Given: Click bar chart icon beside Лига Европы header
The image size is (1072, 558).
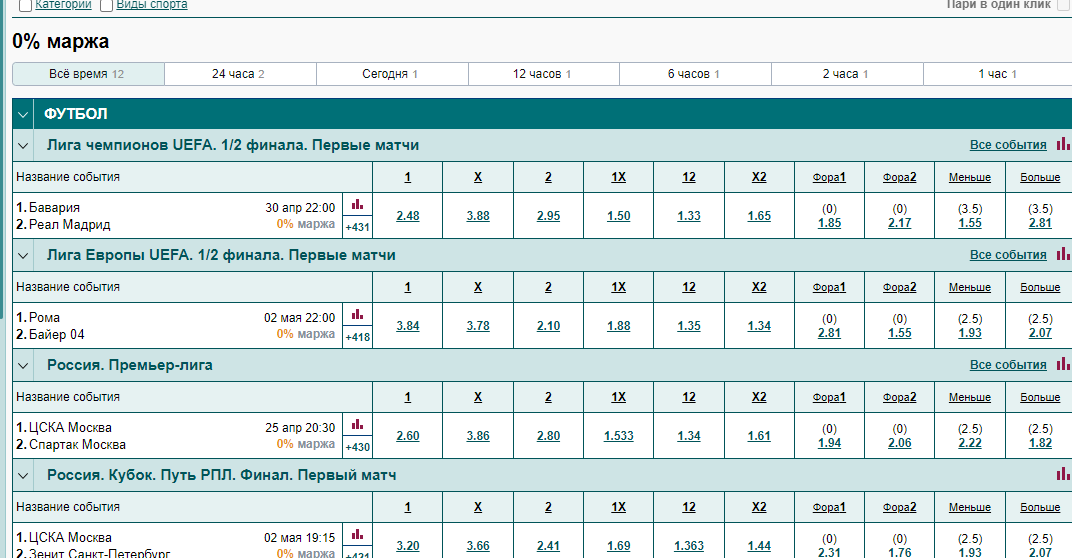Looking at the screenshot, I should click(1063, 255).
